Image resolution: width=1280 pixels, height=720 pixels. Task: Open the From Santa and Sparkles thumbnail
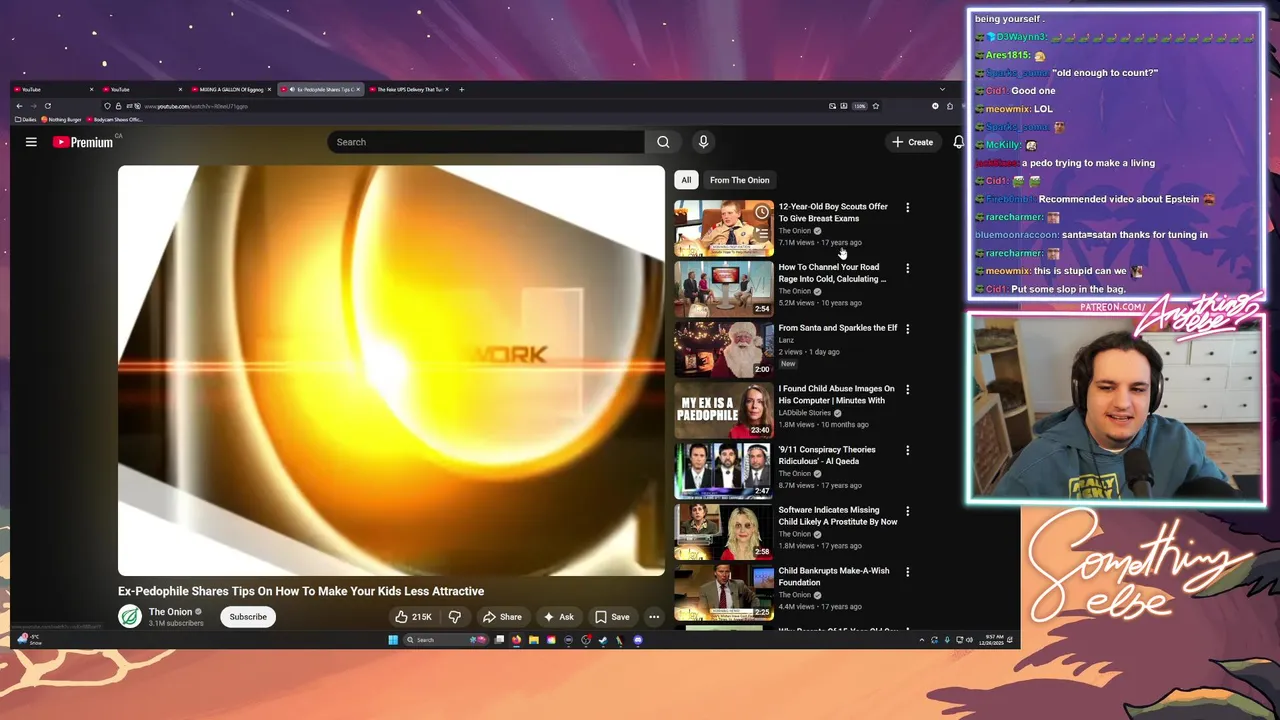click(724, 350)
